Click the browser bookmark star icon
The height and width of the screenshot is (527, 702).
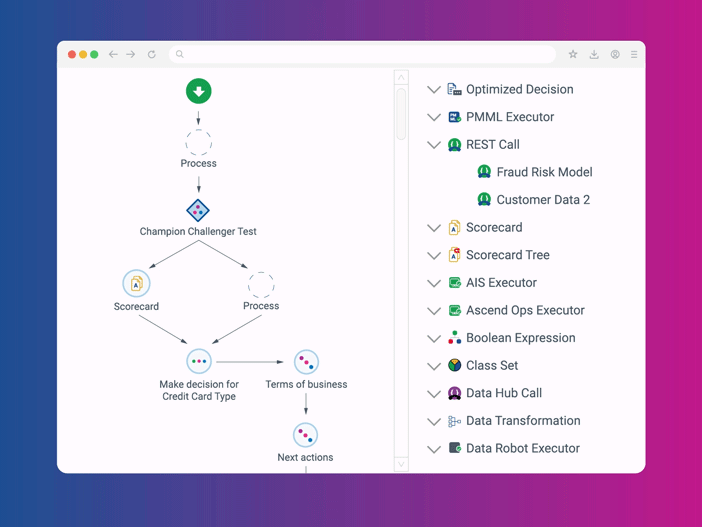pyautogui.click(x=573, y=55)
